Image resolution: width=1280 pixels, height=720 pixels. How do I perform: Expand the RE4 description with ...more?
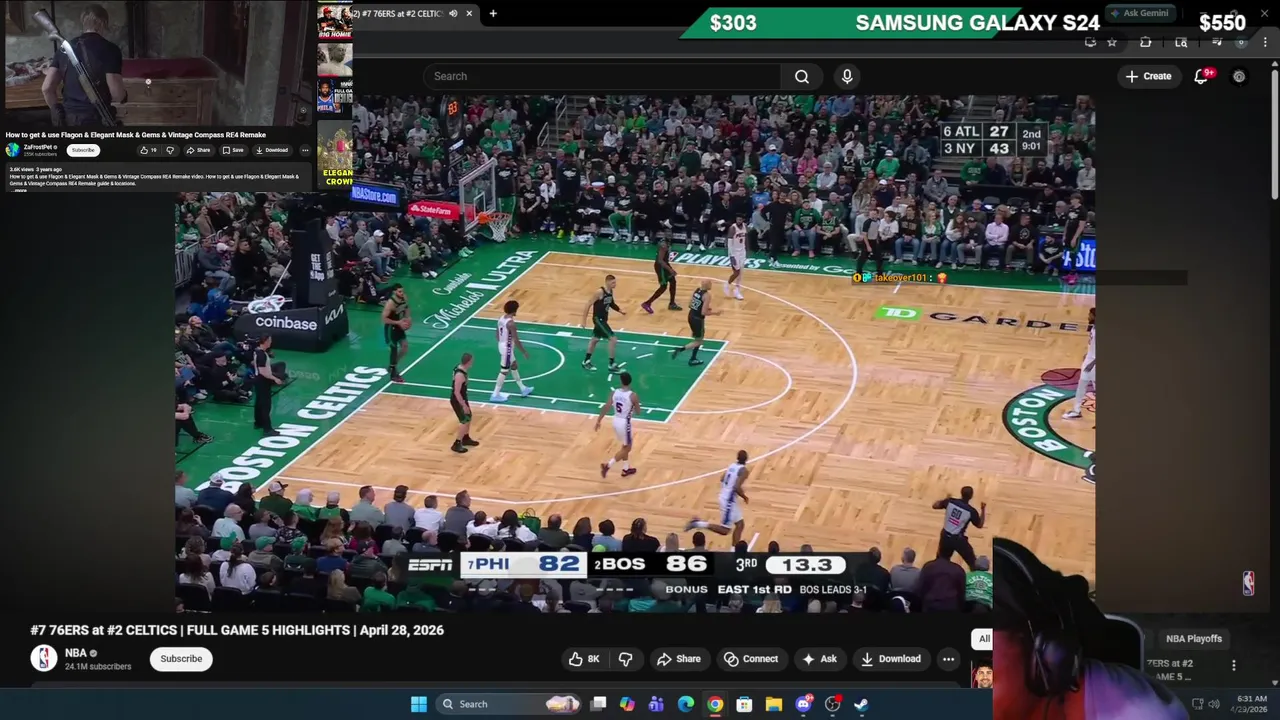21,190
